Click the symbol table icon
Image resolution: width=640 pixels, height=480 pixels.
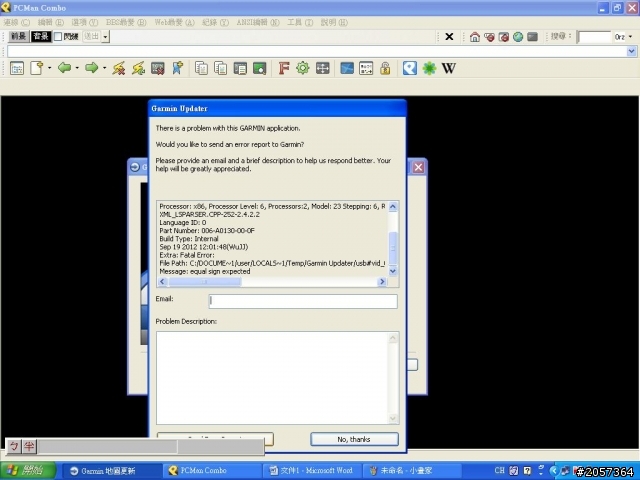point(366,68)
